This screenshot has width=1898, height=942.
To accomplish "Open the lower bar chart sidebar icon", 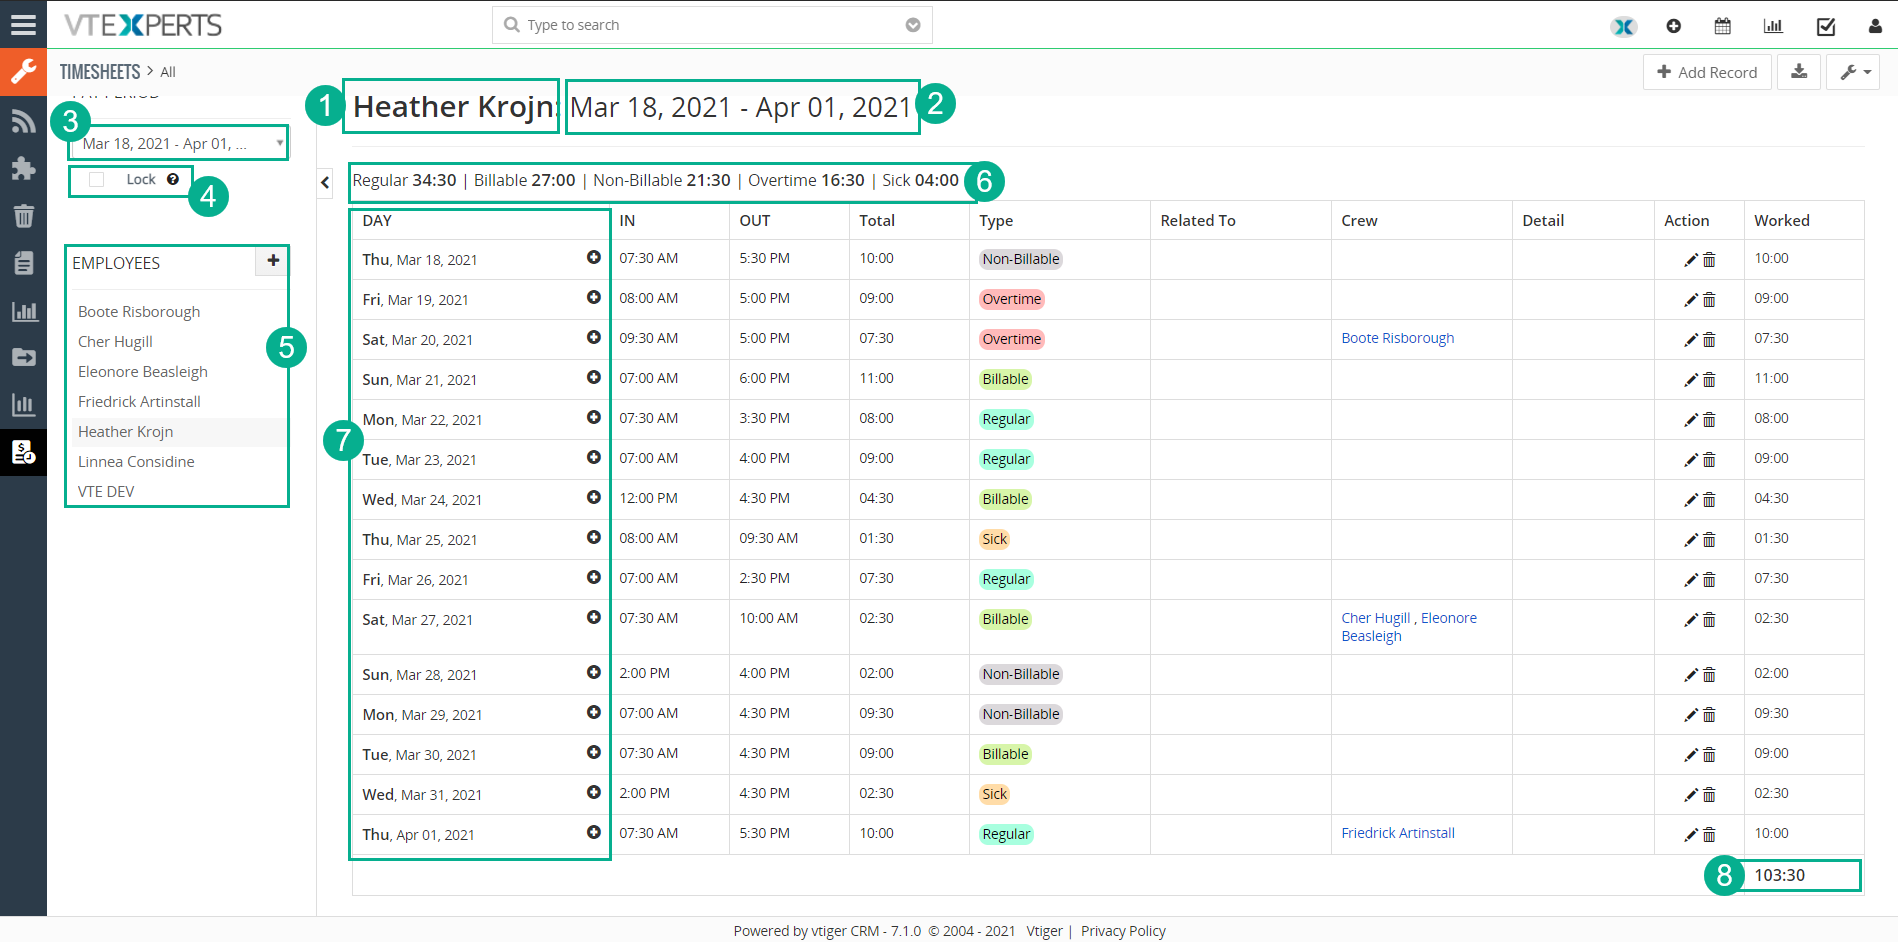I will tap(23, 405).
